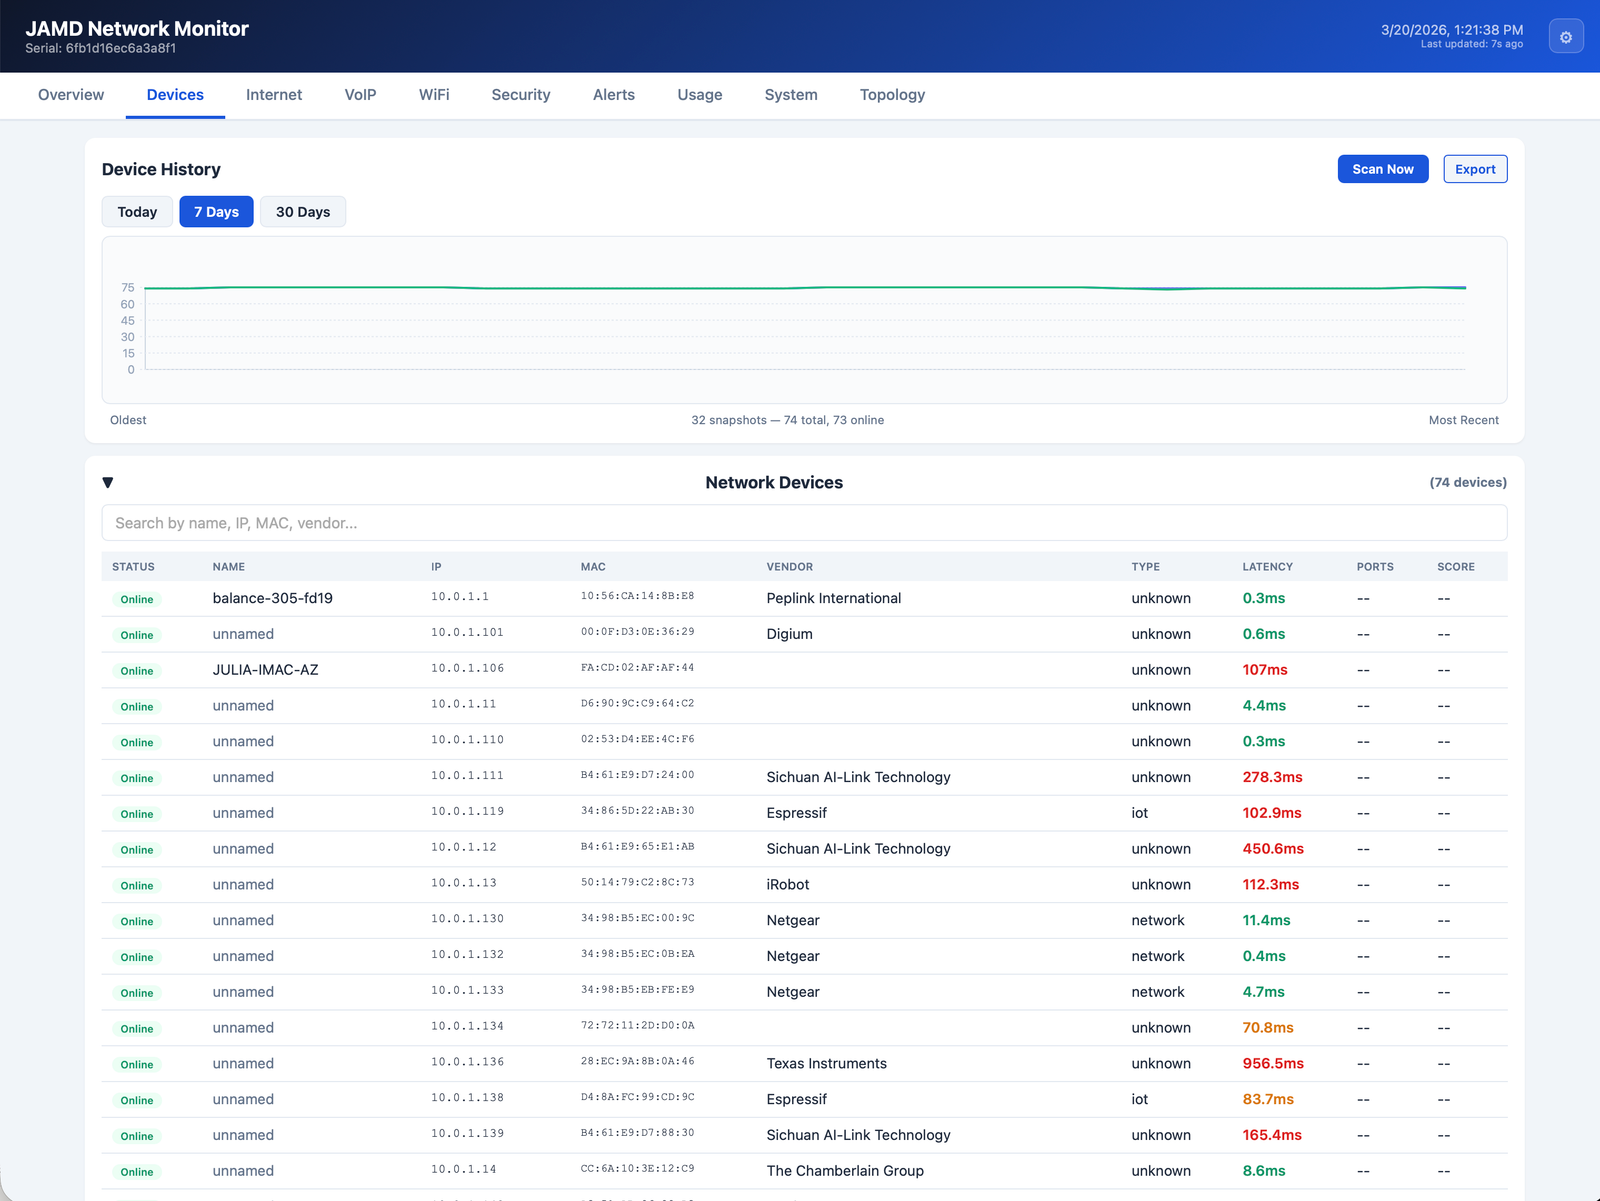This screenshot has width=1600, height=1201.
Task: Sort the table by VENDOR column
Action: point(789,566)
